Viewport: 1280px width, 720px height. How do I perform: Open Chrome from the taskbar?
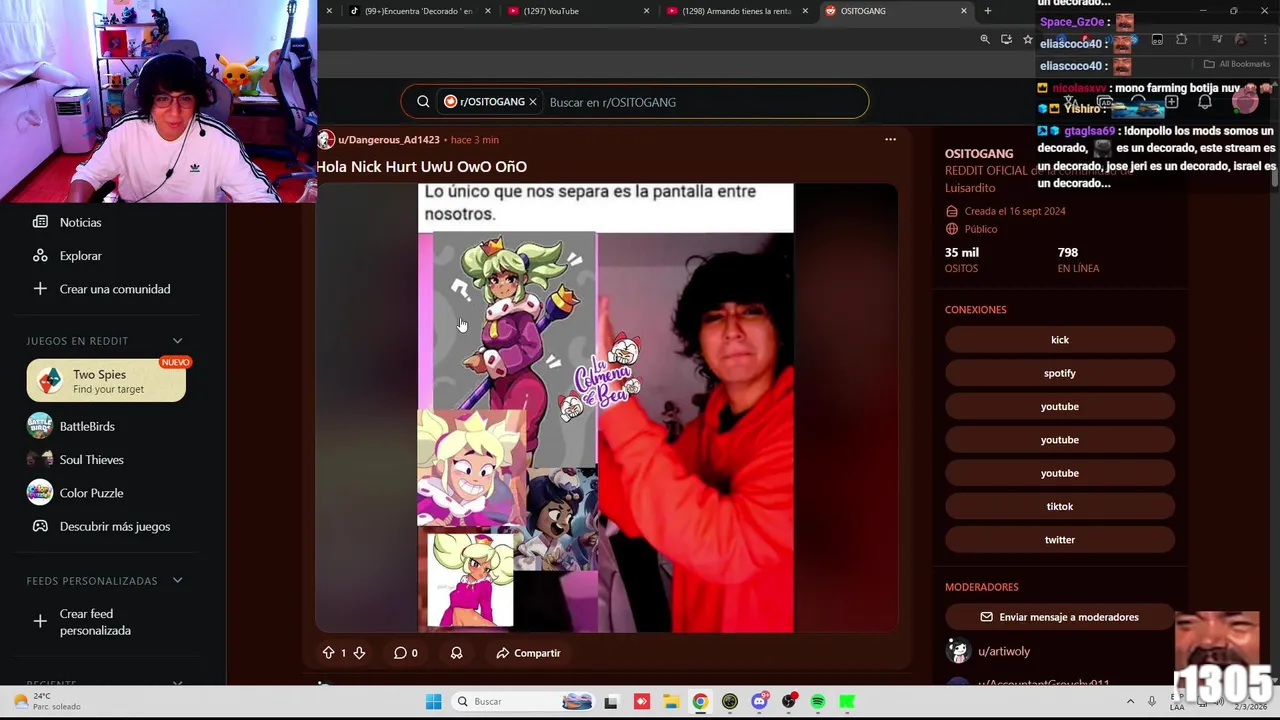tap(700, 701)
